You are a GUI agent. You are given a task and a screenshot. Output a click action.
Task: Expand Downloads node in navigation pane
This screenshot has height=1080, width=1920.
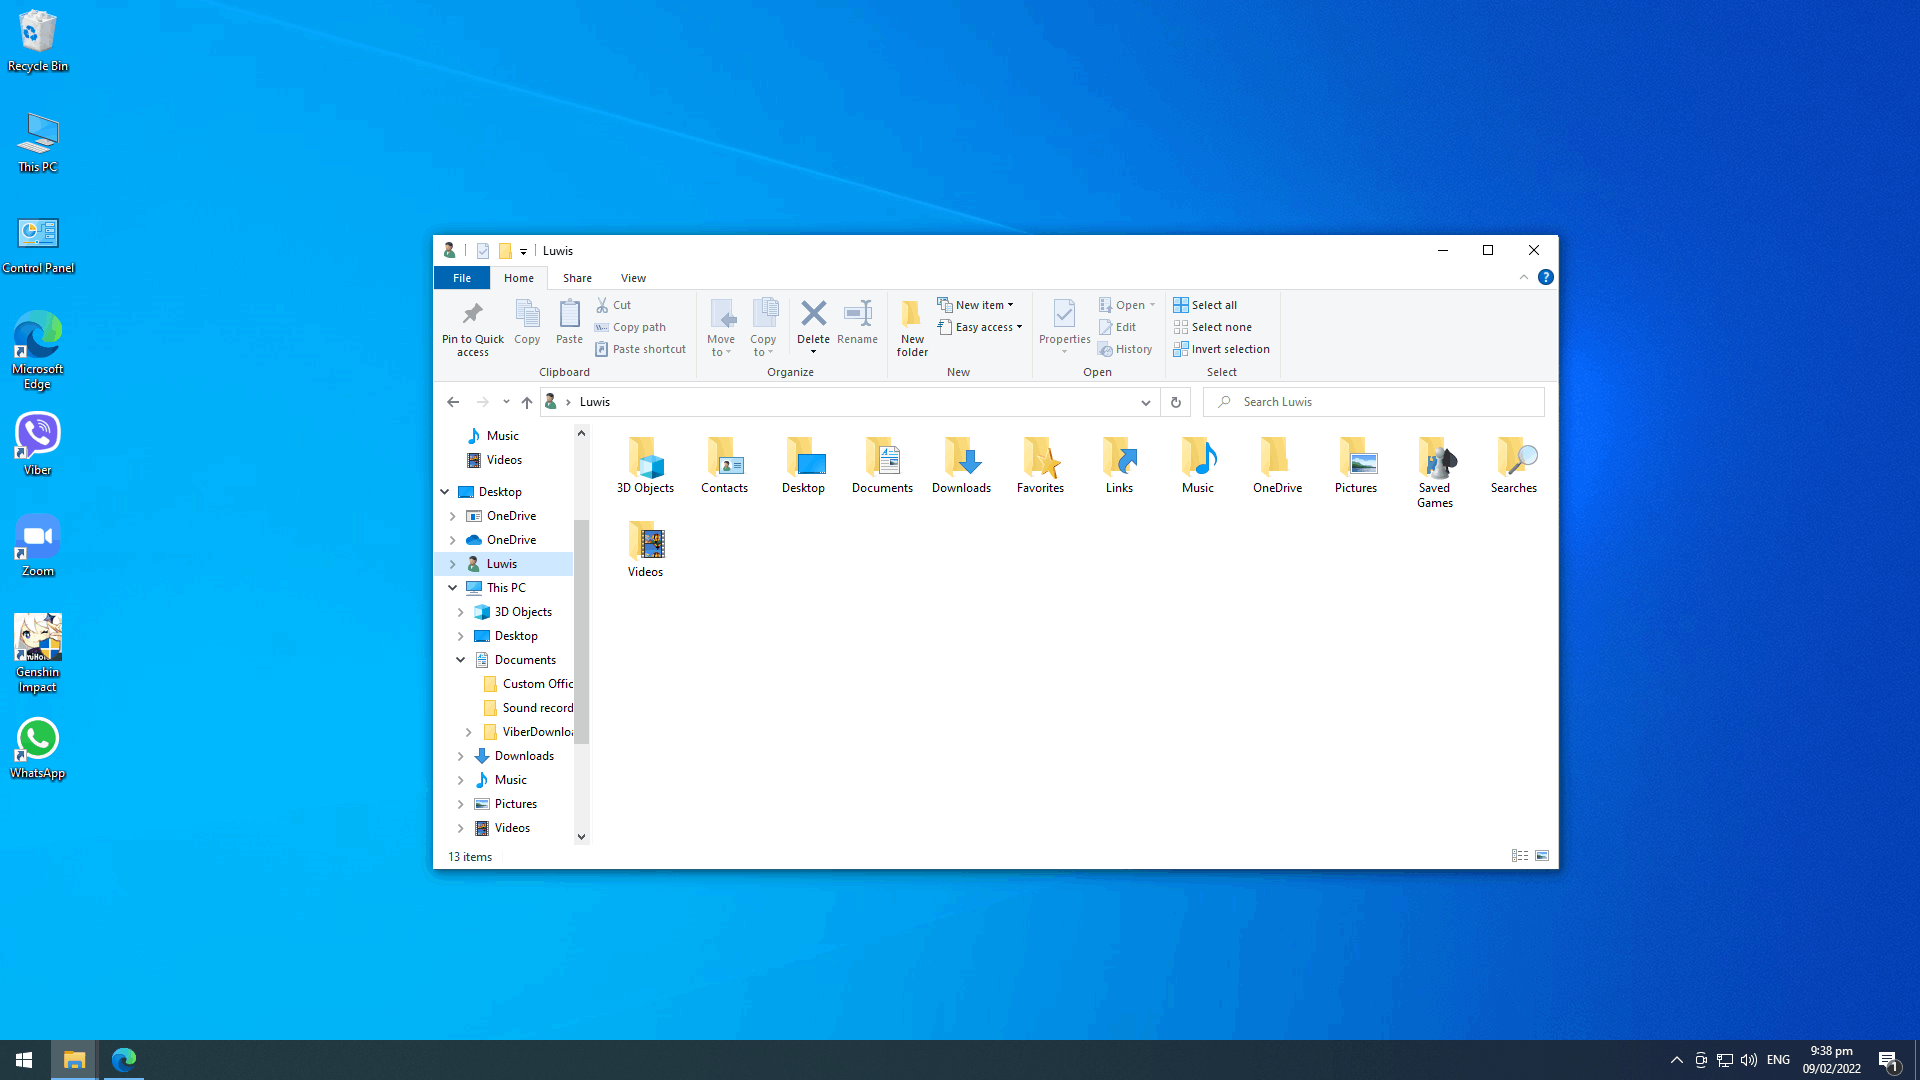click(x=460, y=756)
